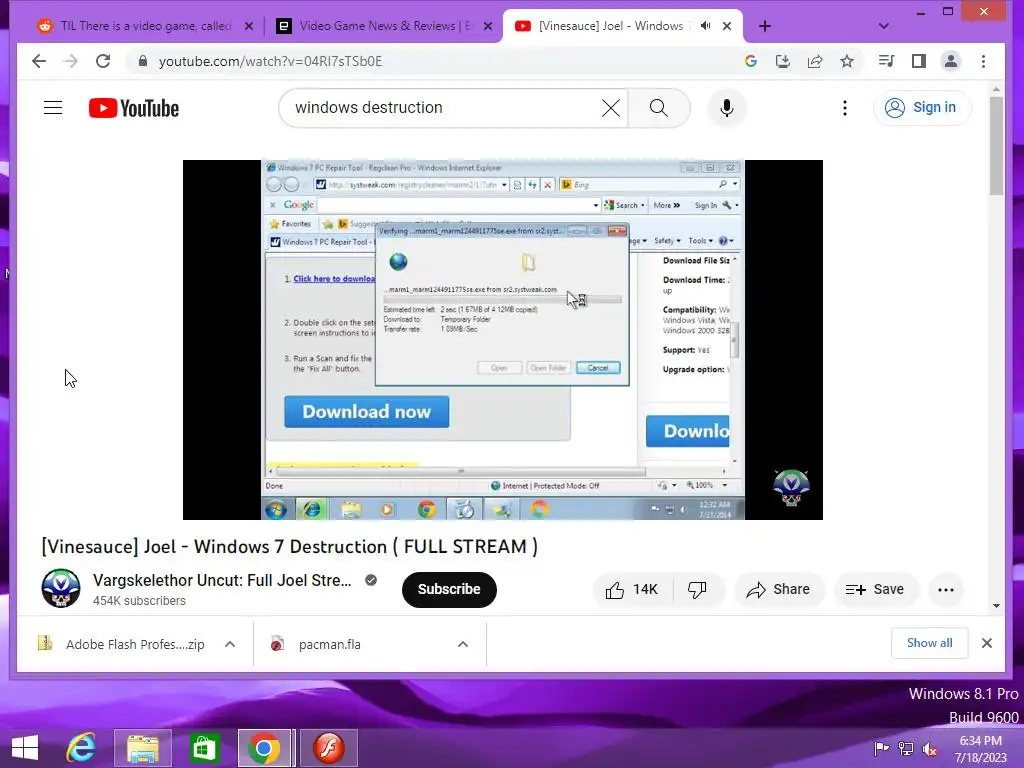Click the video player to pause
Image resolution: width=1024 pixels, height=768 pixels.
point(502,340)
